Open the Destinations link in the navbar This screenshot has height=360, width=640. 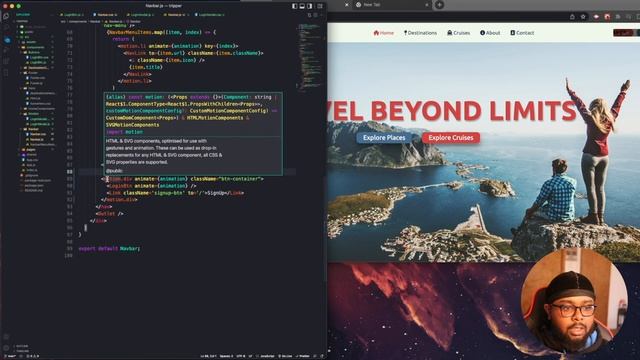click(x=420, y=33)
